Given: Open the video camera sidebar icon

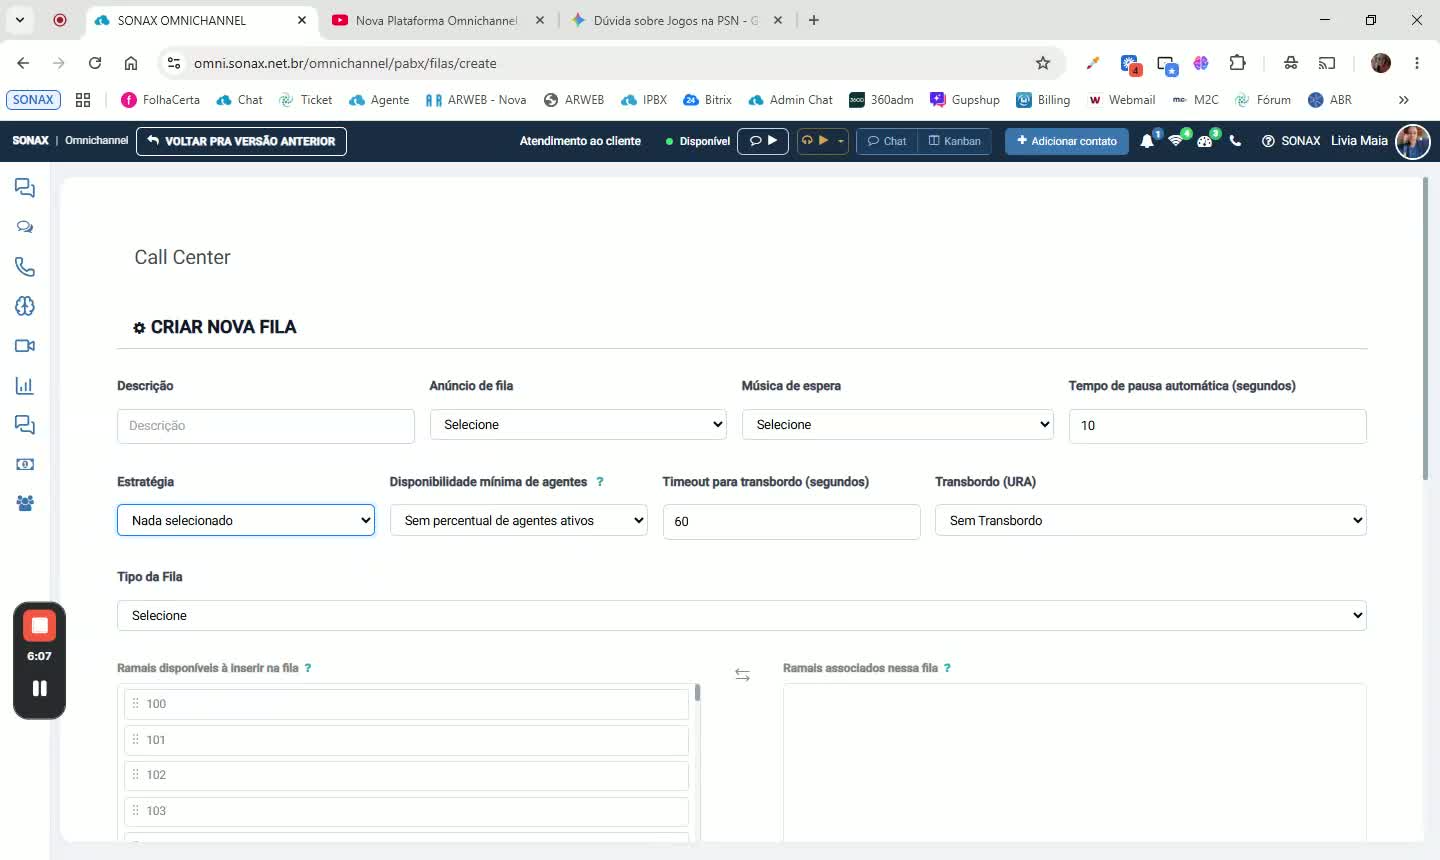Looking at the screenshot, I should click(25, 346).
